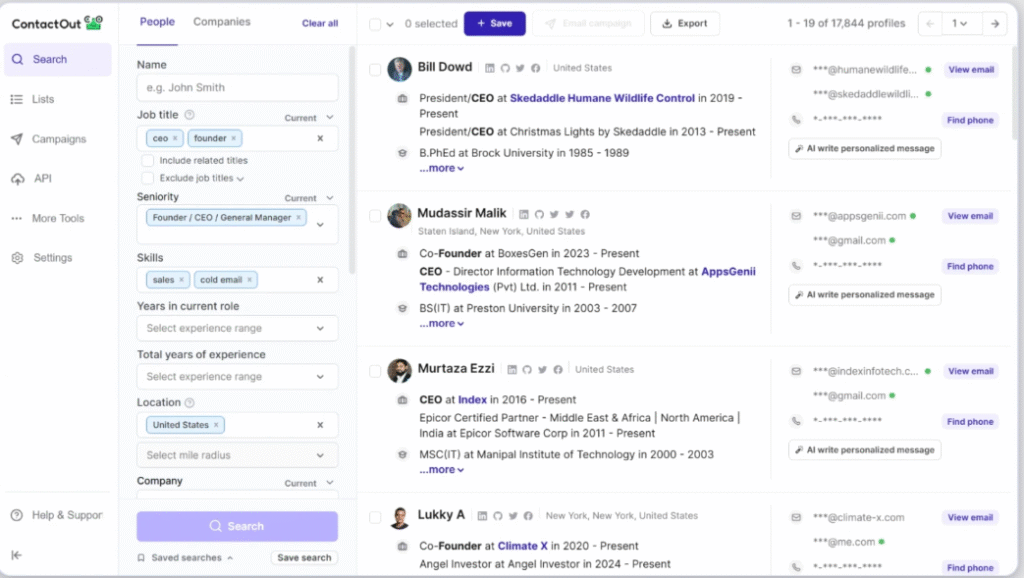Image resolution: width=1024 pixels, height=578 pixels.
Task: Open the Total years of experience dropdown
Action: point(237,376)
